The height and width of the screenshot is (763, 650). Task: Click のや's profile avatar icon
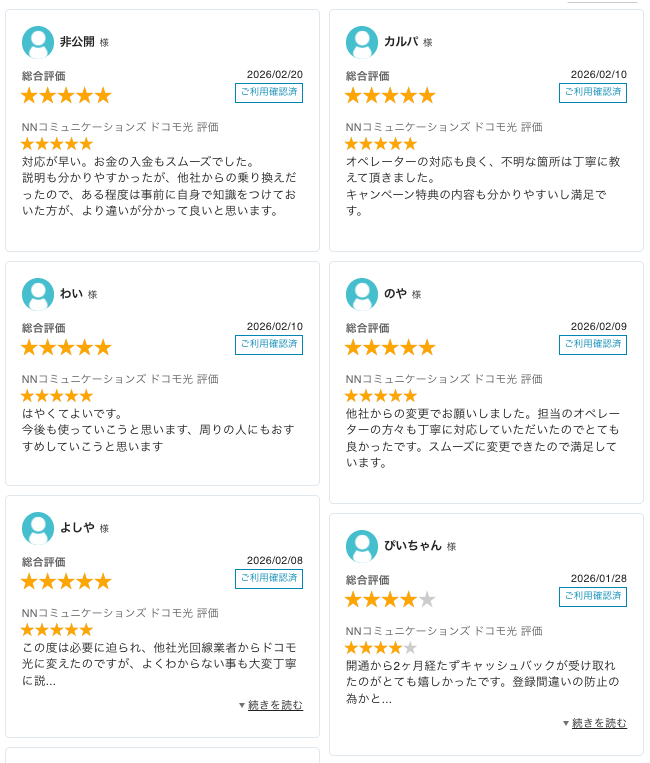click(x=362, y=294)
